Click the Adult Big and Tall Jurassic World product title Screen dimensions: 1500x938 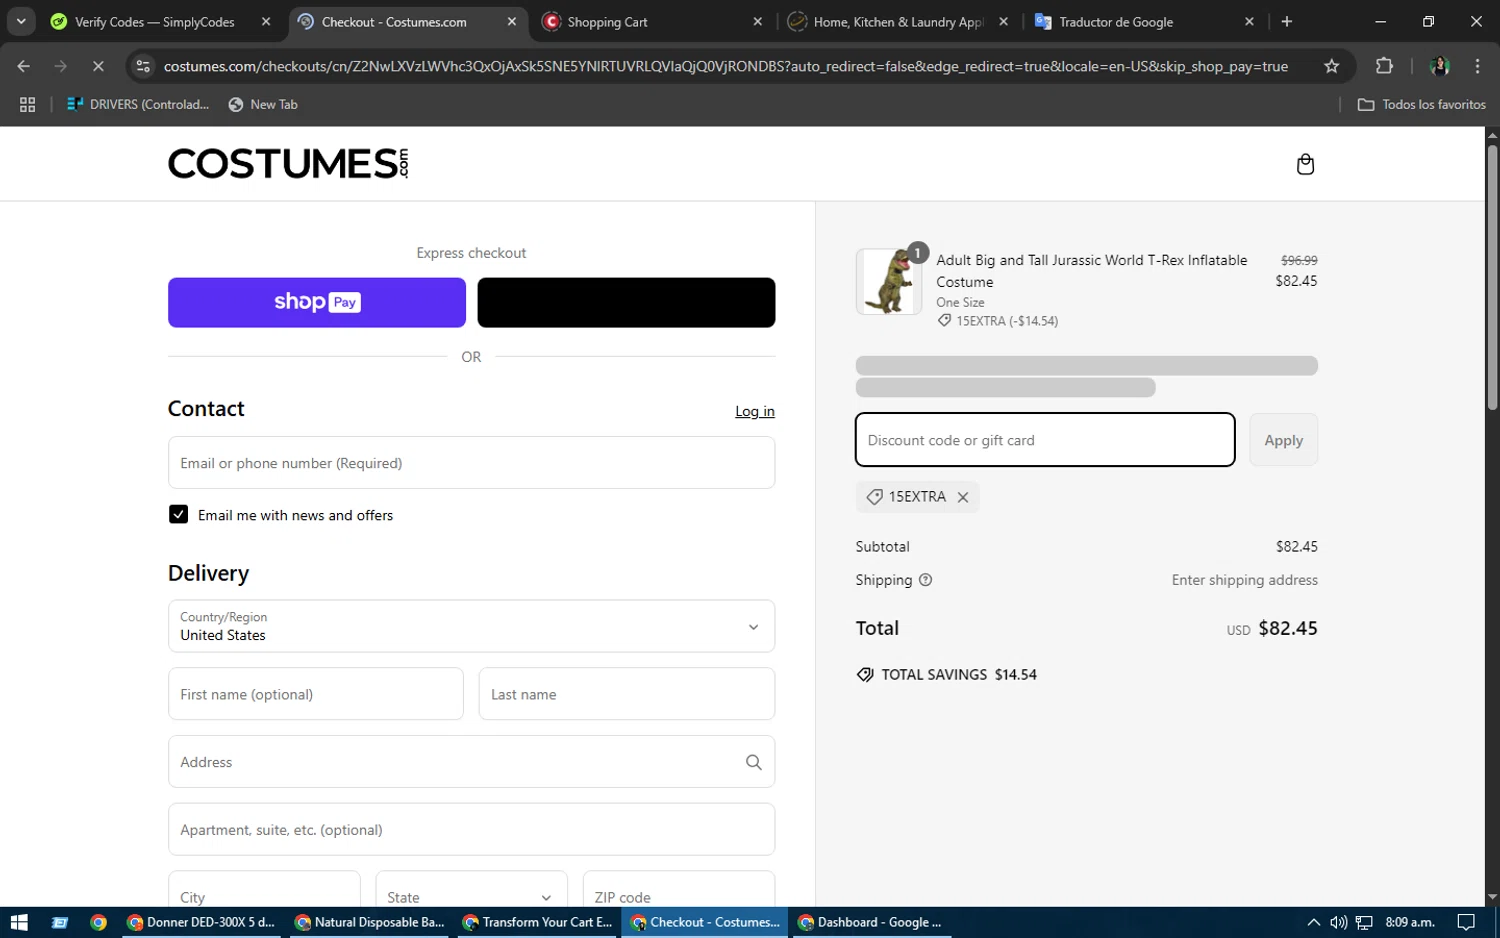[x=1092, y=271]
